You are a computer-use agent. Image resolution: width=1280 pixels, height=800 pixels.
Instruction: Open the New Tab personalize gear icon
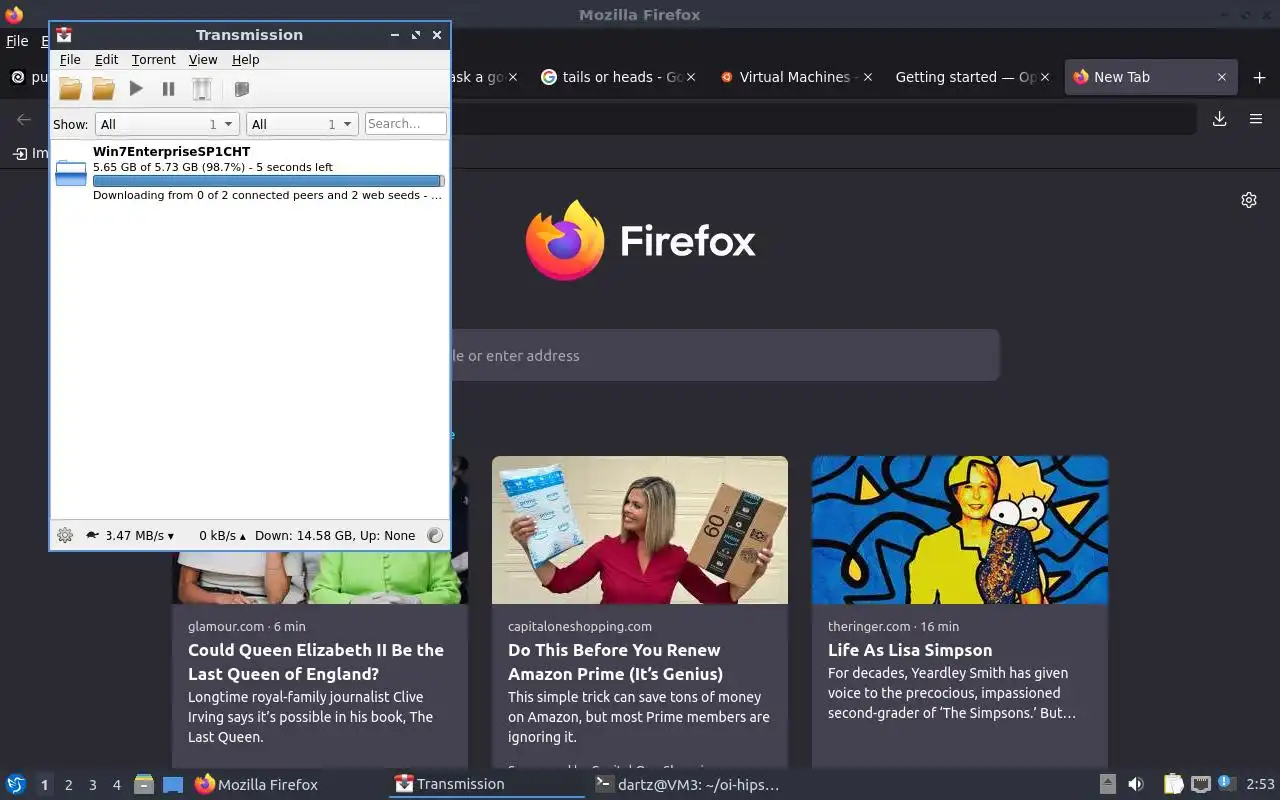point(1249,200)
